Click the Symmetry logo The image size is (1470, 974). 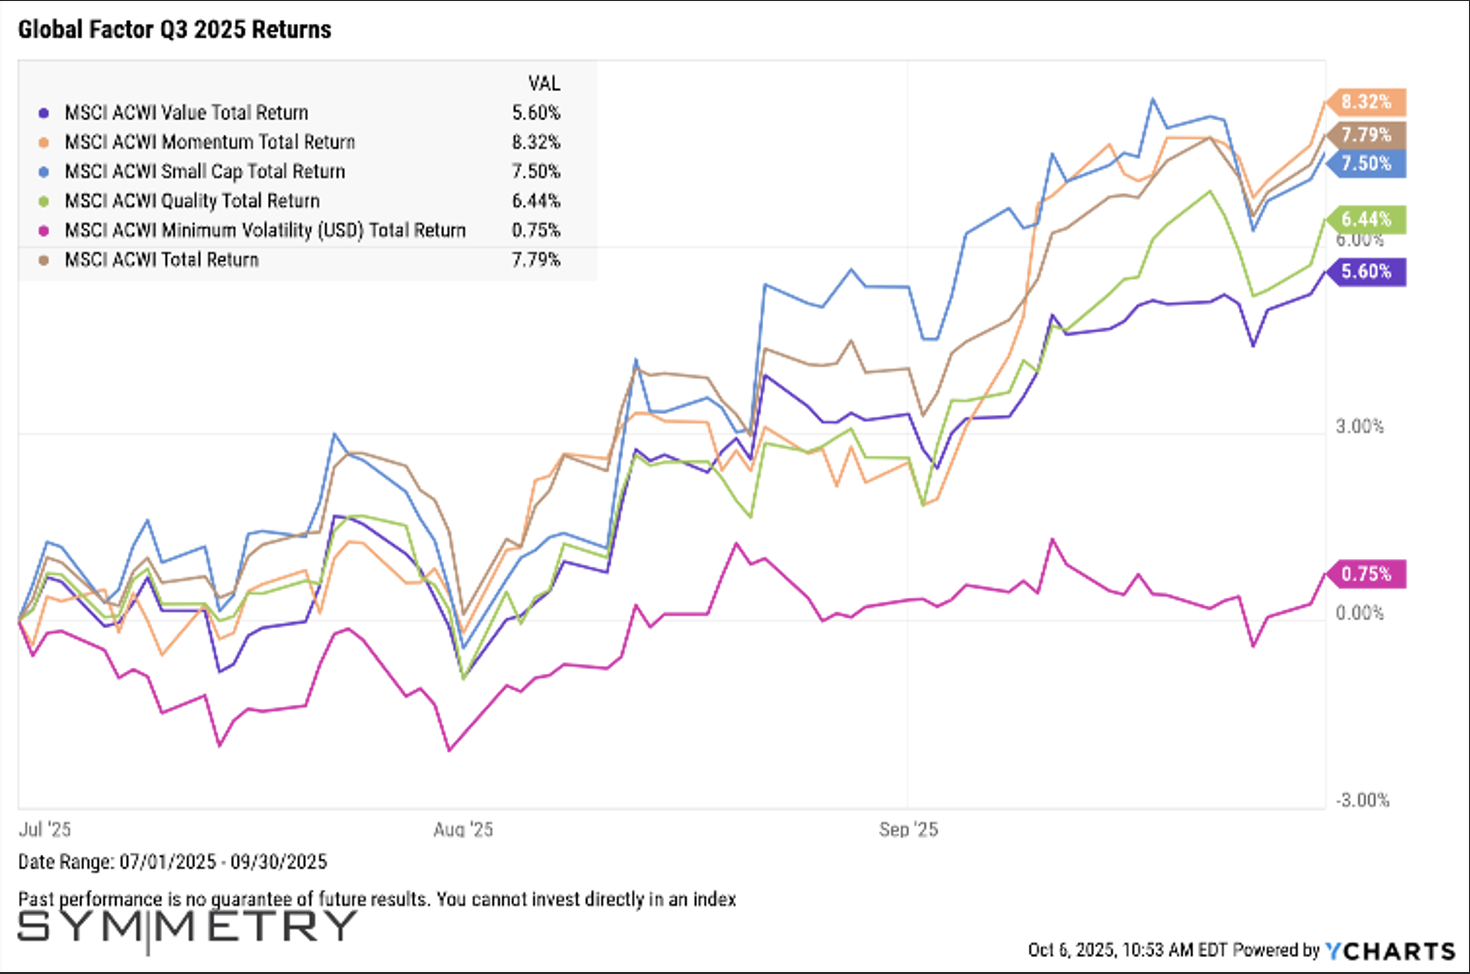187,927
